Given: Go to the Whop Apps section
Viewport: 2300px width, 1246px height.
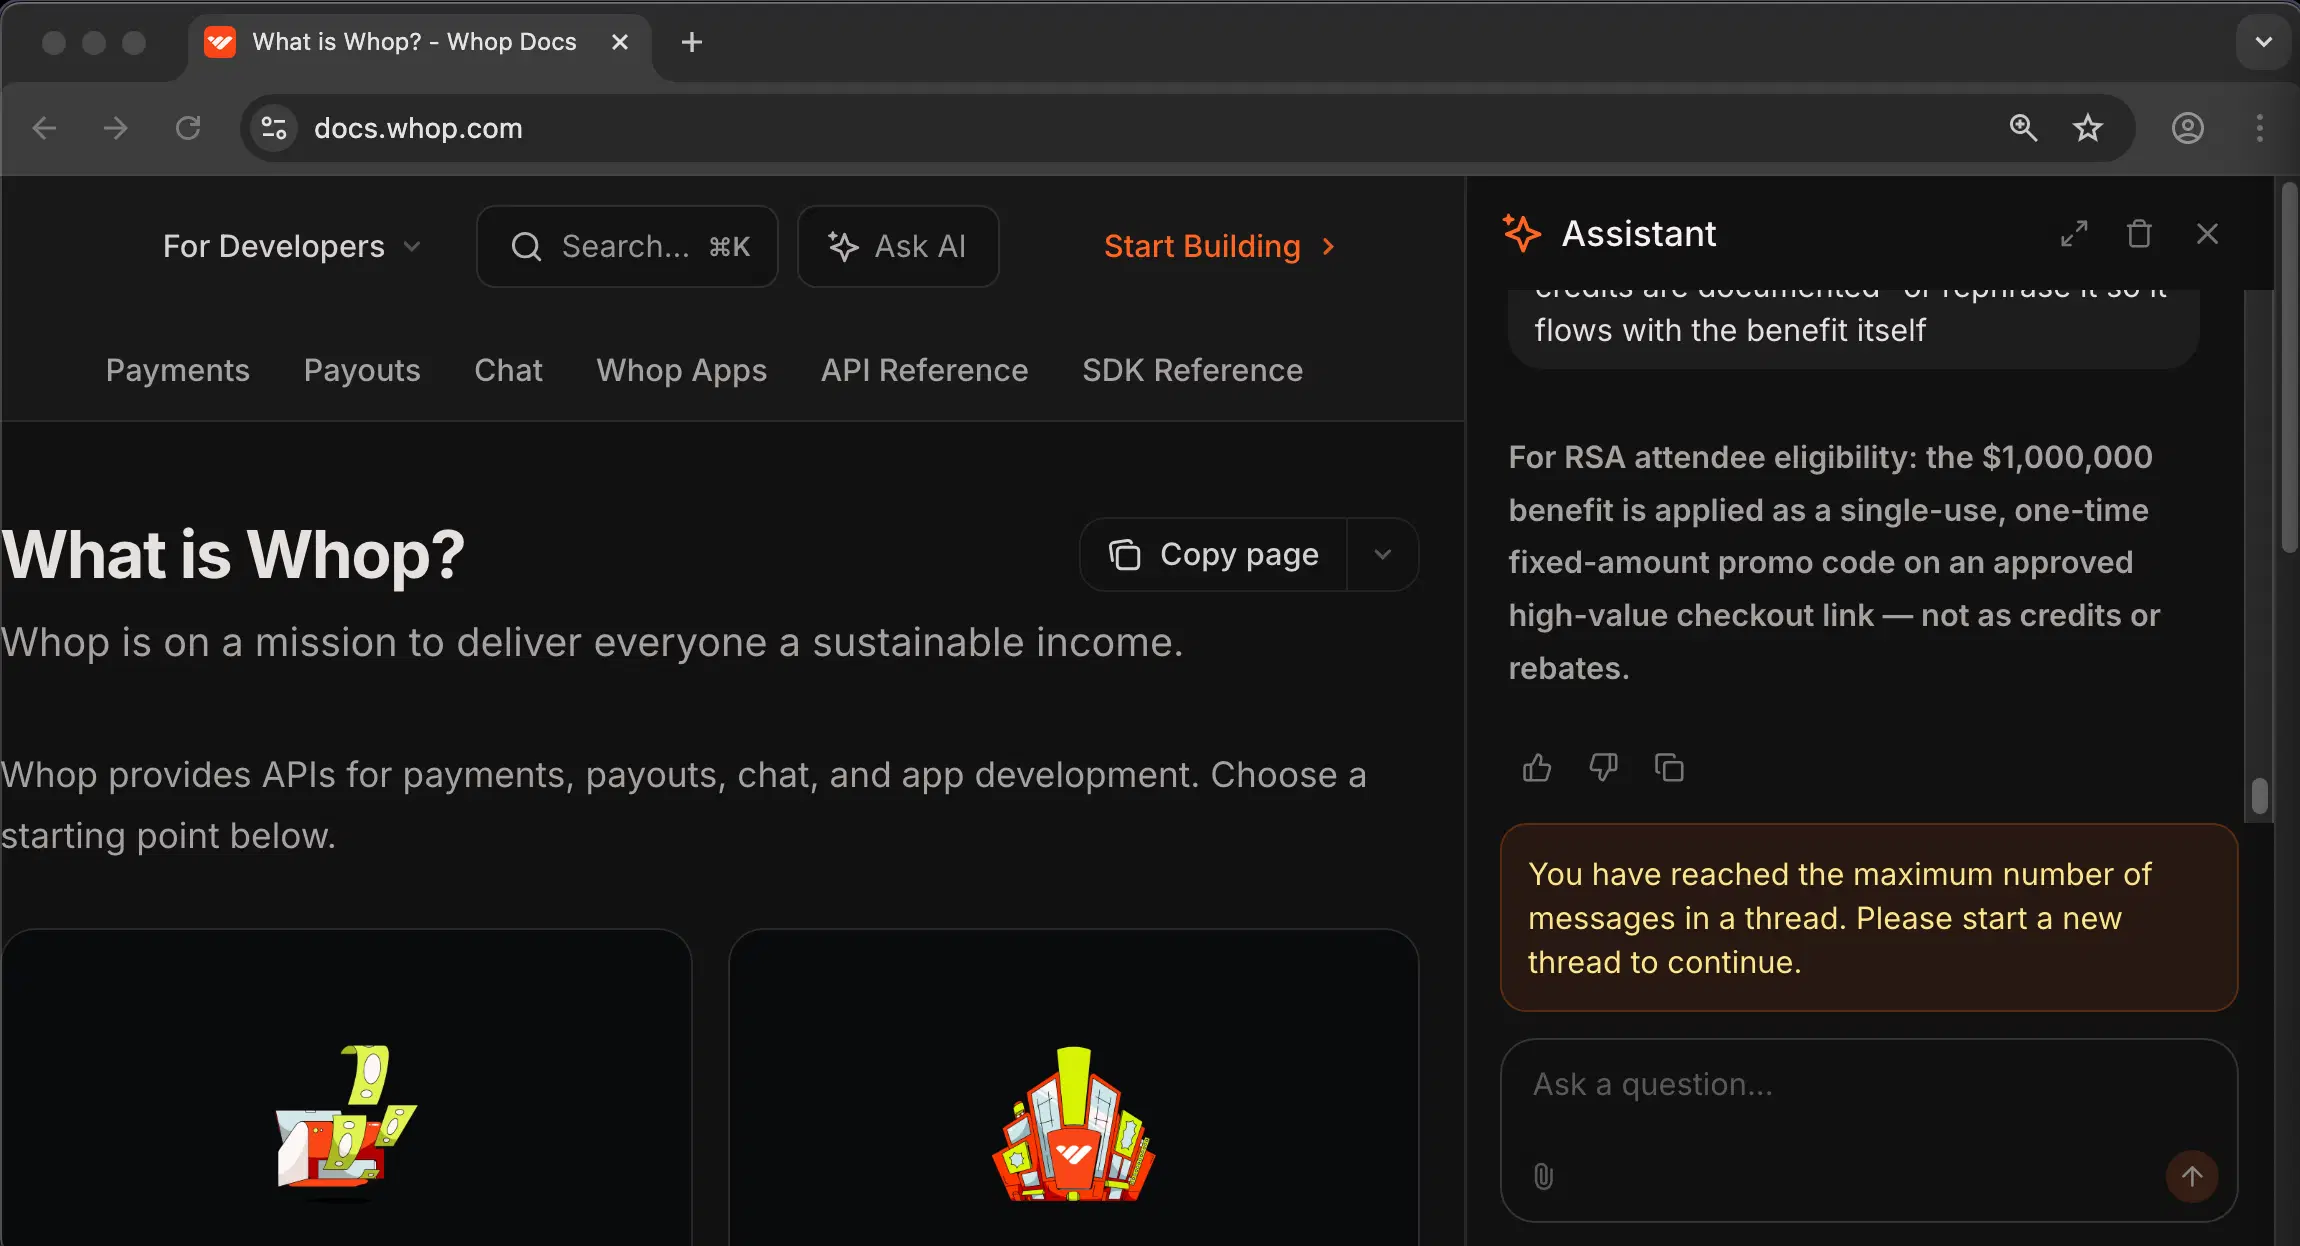Looking at the screenshot, I should 681,370.
